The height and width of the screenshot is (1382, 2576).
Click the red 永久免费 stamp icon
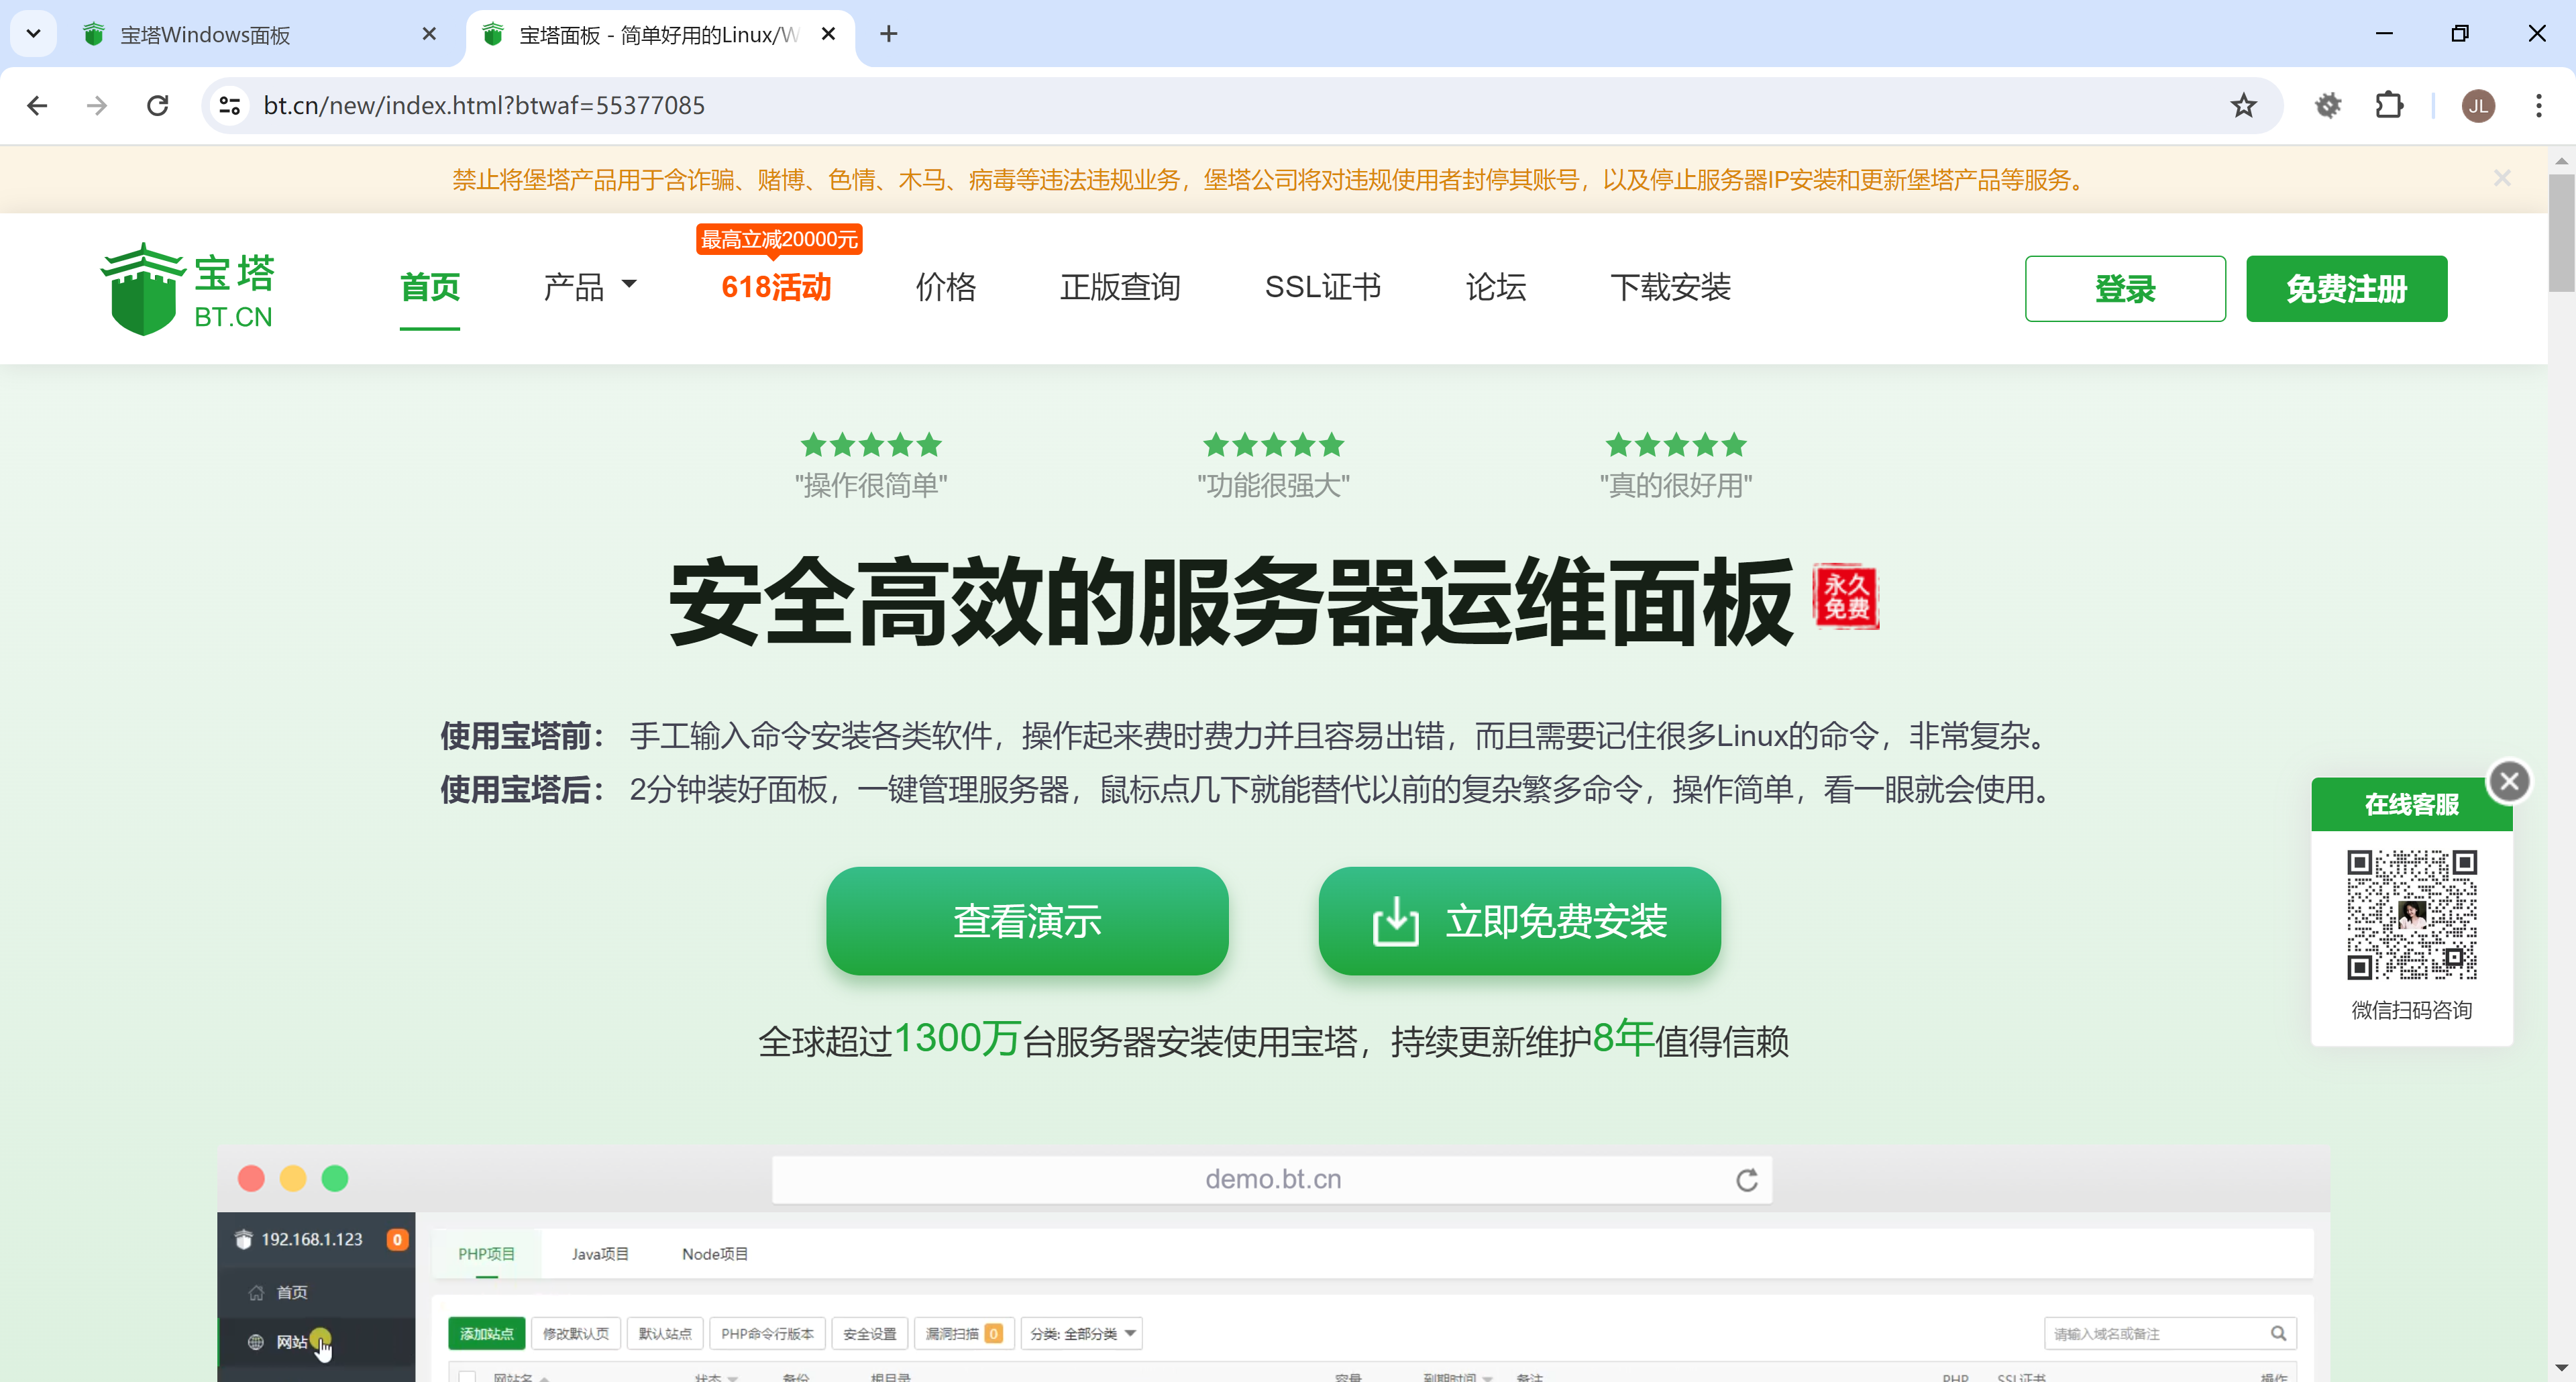pyautogui.click(x=1846, y=597)
